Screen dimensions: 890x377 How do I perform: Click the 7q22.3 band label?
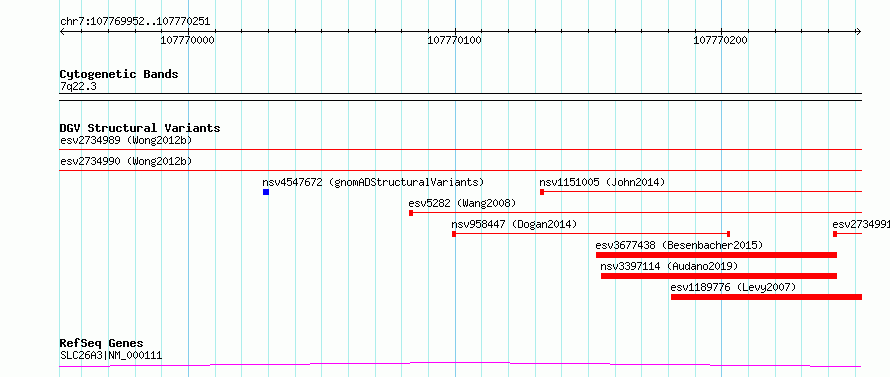click(77, 86)
